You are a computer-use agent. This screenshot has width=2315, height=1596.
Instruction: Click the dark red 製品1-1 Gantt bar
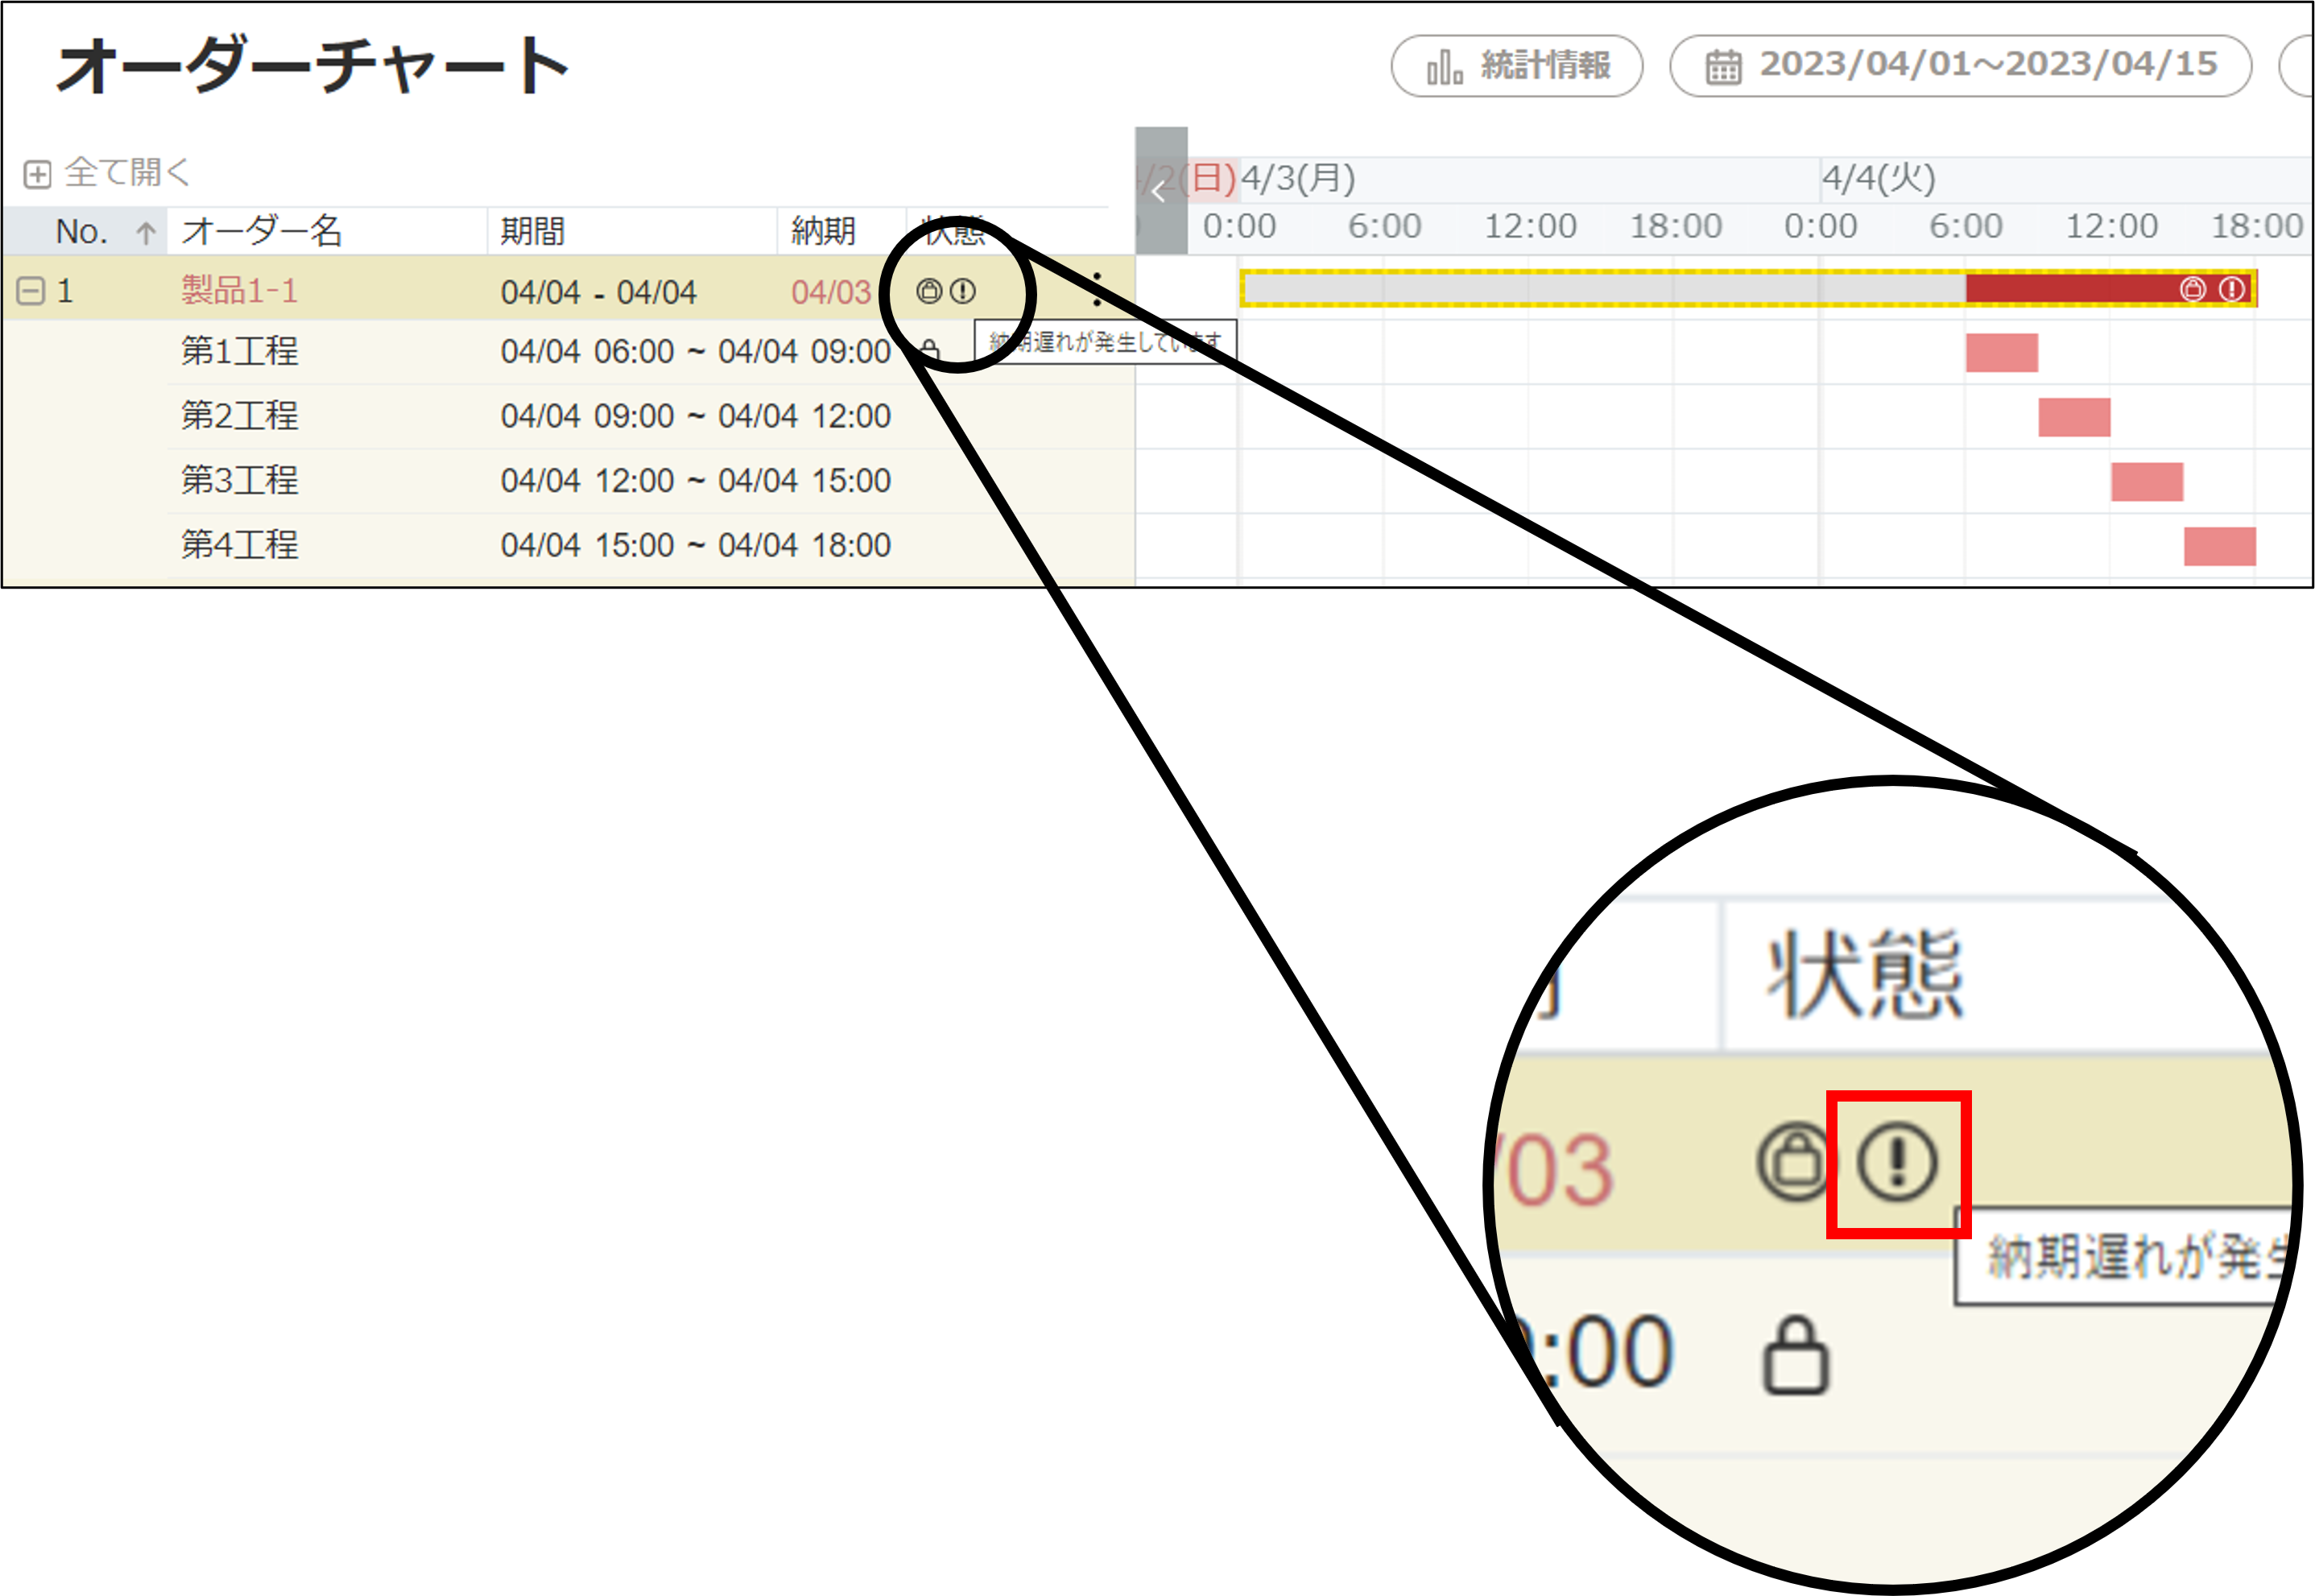pos(2109,289)
